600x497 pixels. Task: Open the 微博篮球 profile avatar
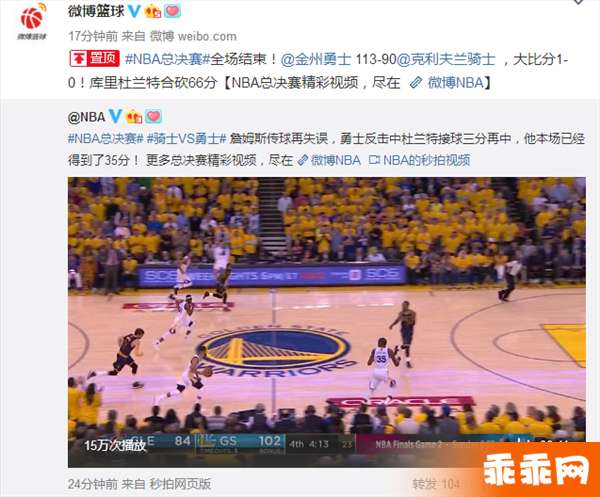(32, 21)
